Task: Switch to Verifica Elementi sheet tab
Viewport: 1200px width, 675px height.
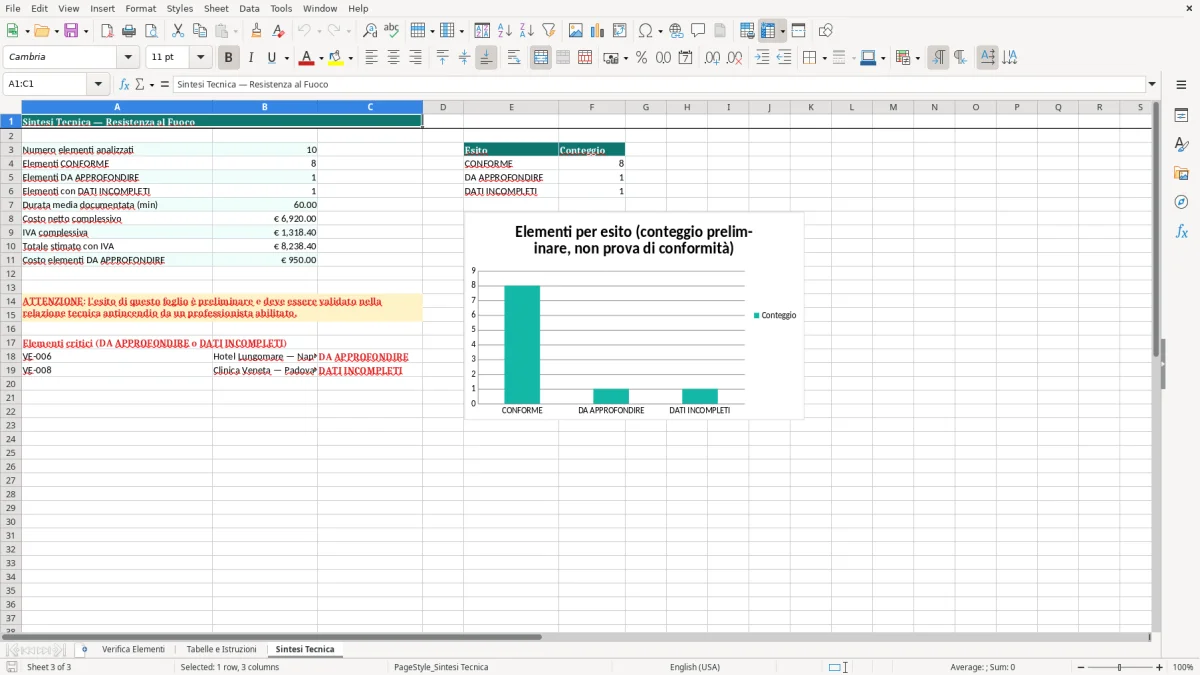Action: (x=133, y=650)
